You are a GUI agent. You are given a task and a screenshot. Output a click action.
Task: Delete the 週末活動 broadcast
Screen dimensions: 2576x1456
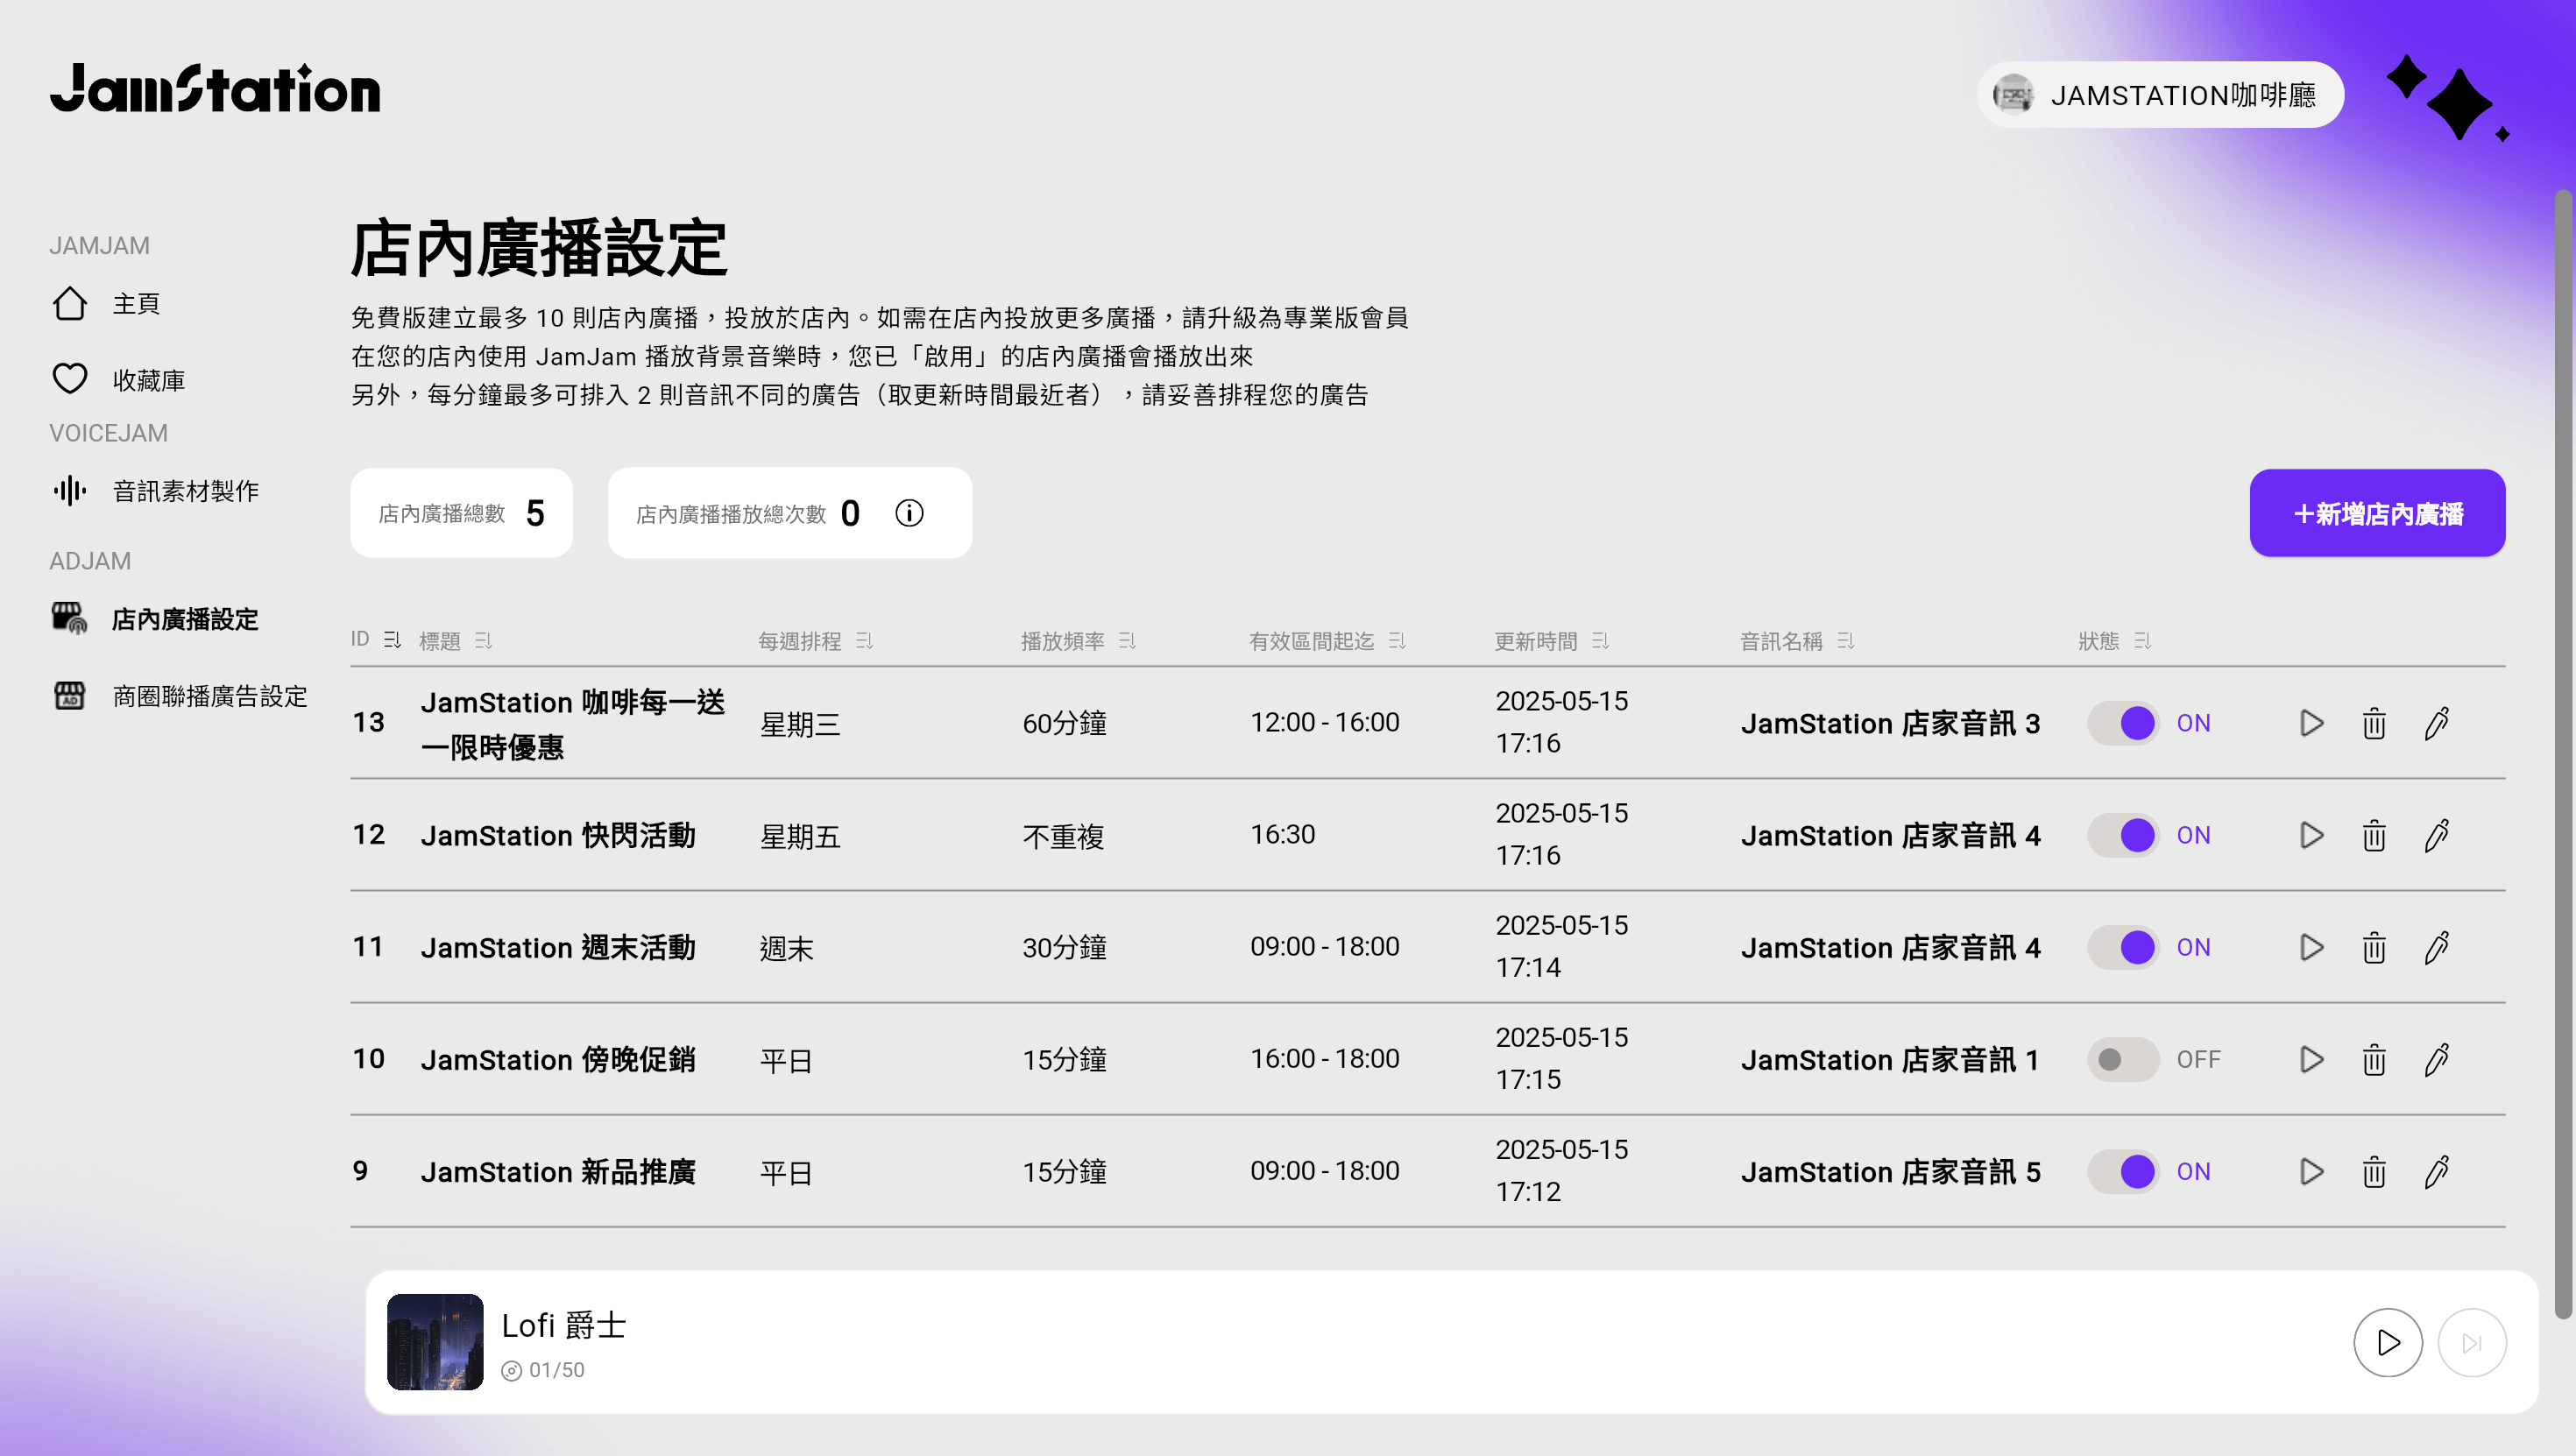tap(2374, 947)
